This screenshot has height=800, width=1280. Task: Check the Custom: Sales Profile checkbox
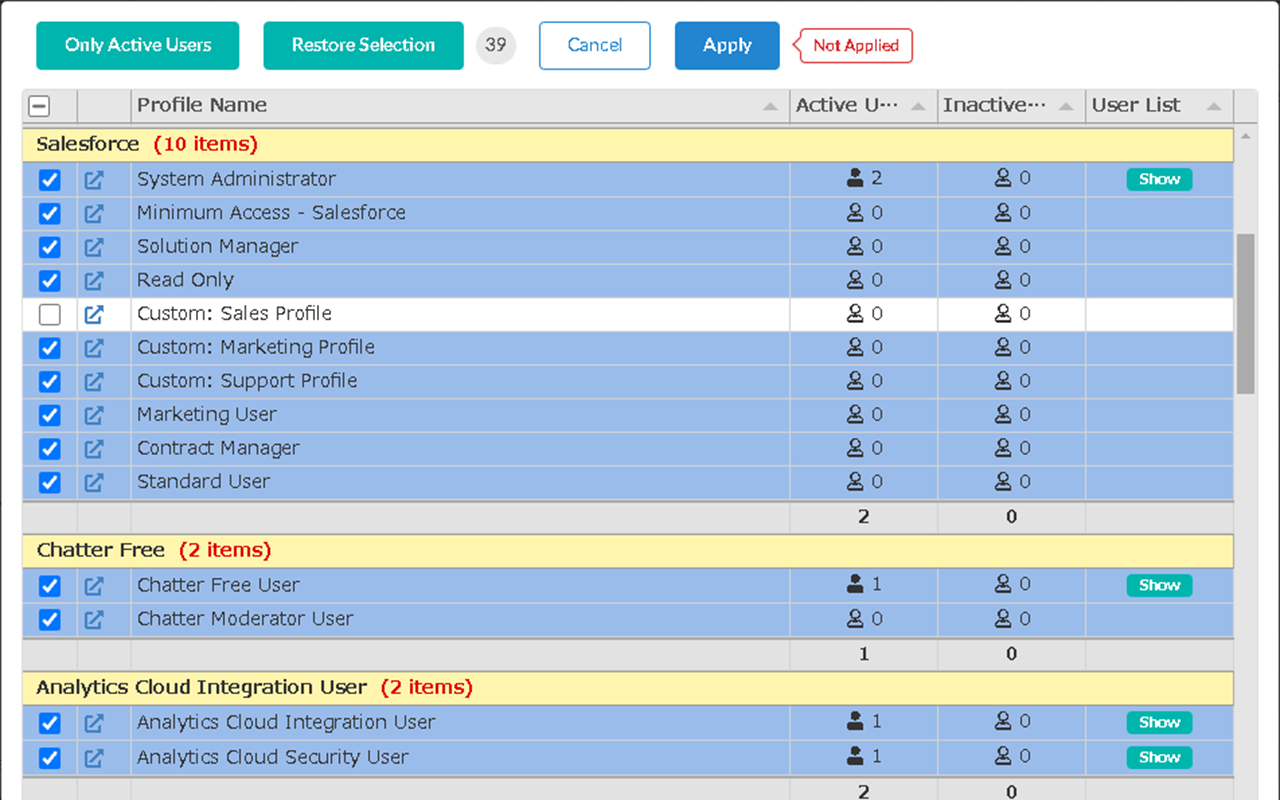49,315
